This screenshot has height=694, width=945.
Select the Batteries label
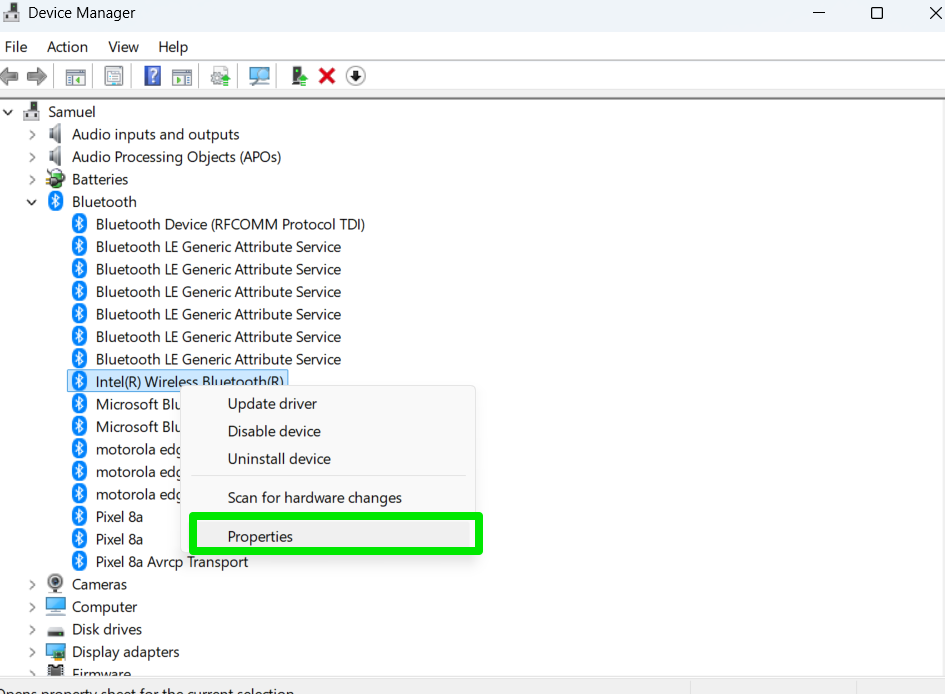click(x=100, y=180)
